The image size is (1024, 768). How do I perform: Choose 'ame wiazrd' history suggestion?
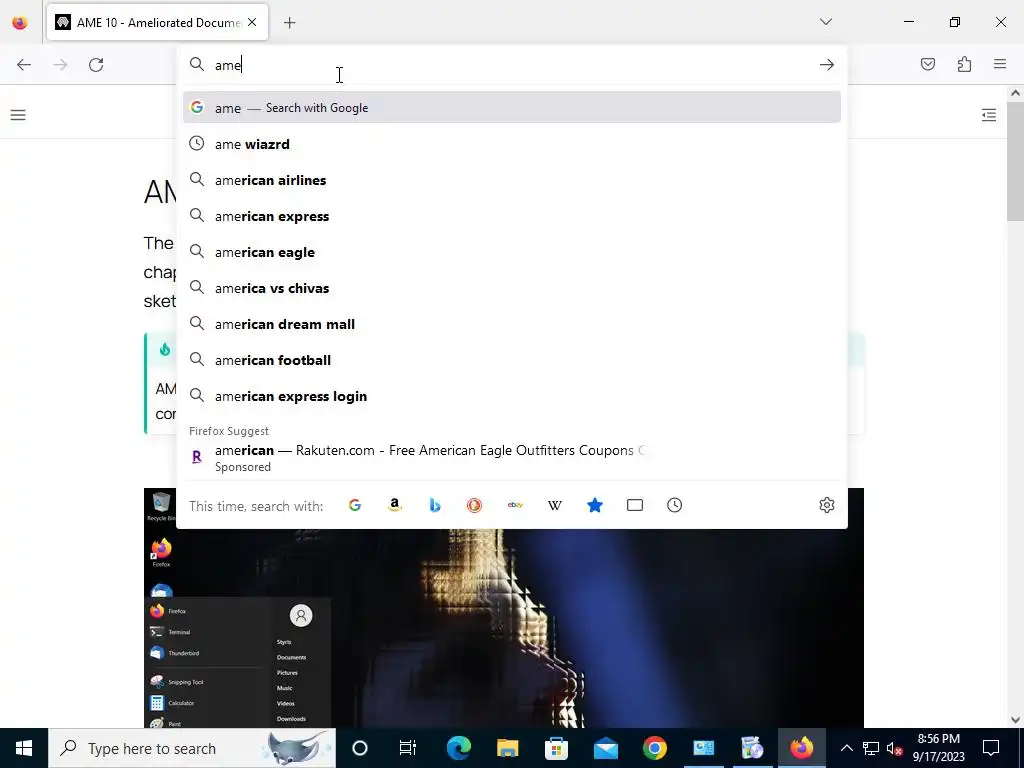click(512, 144)
